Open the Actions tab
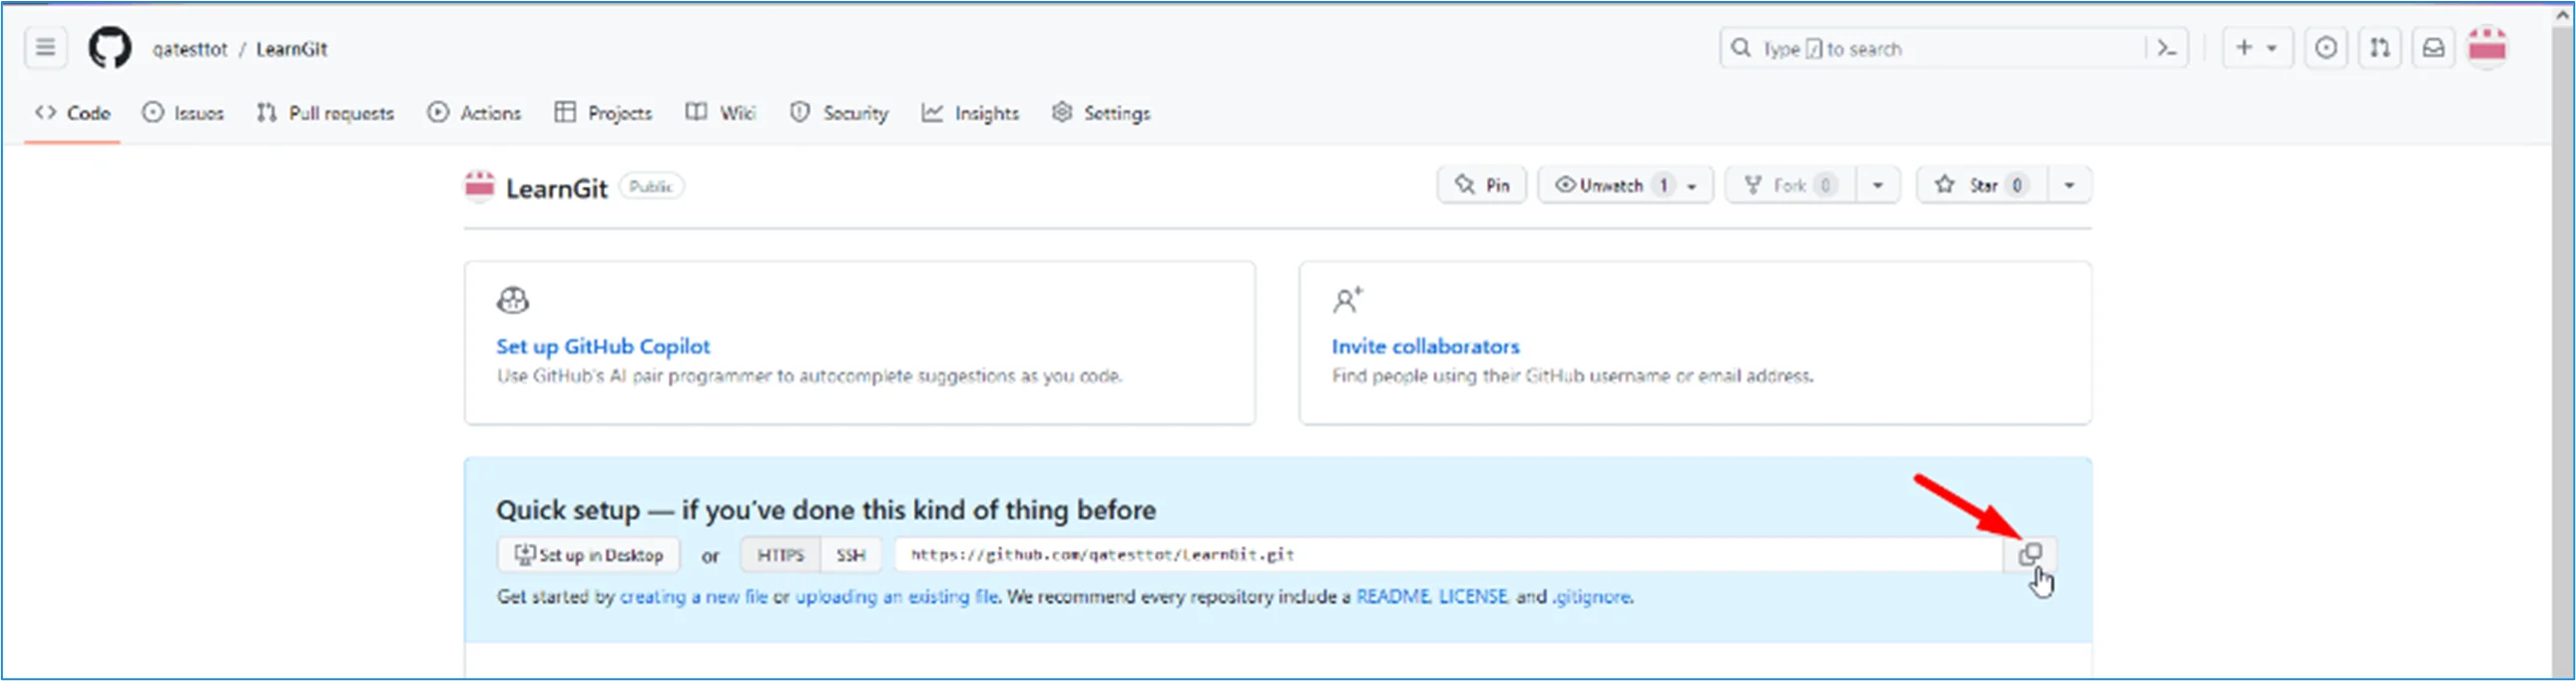This screenshot has height=681, width=2576. 474,113
